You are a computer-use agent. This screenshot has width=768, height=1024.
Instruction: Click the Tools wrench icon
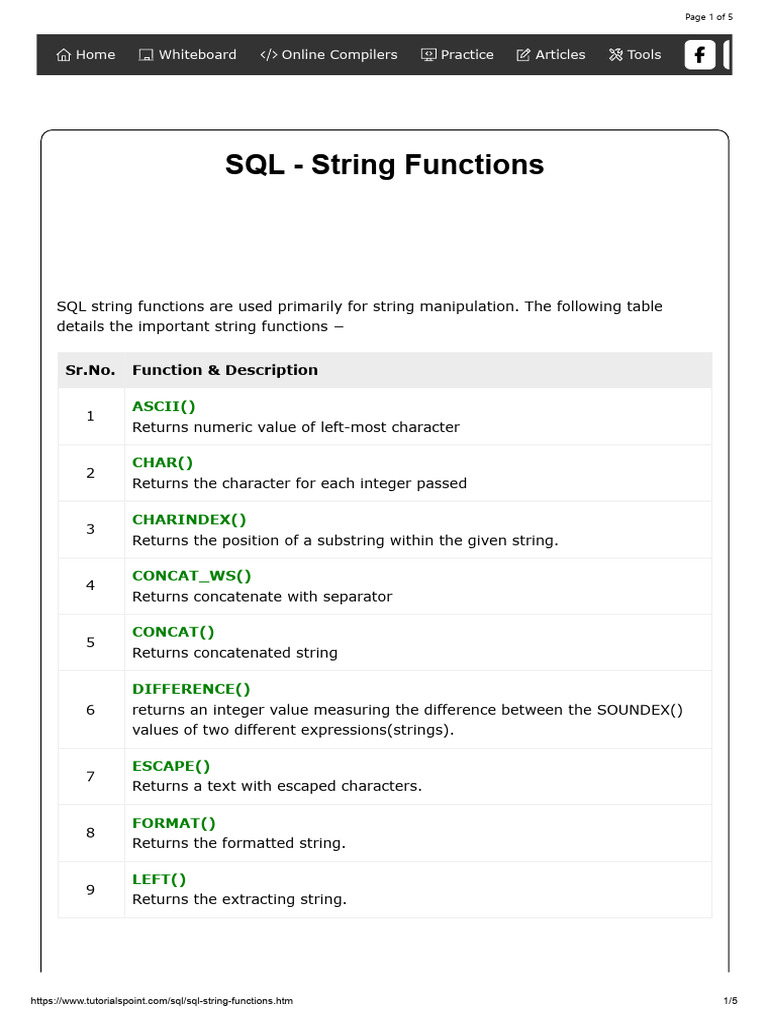point(616,55)
